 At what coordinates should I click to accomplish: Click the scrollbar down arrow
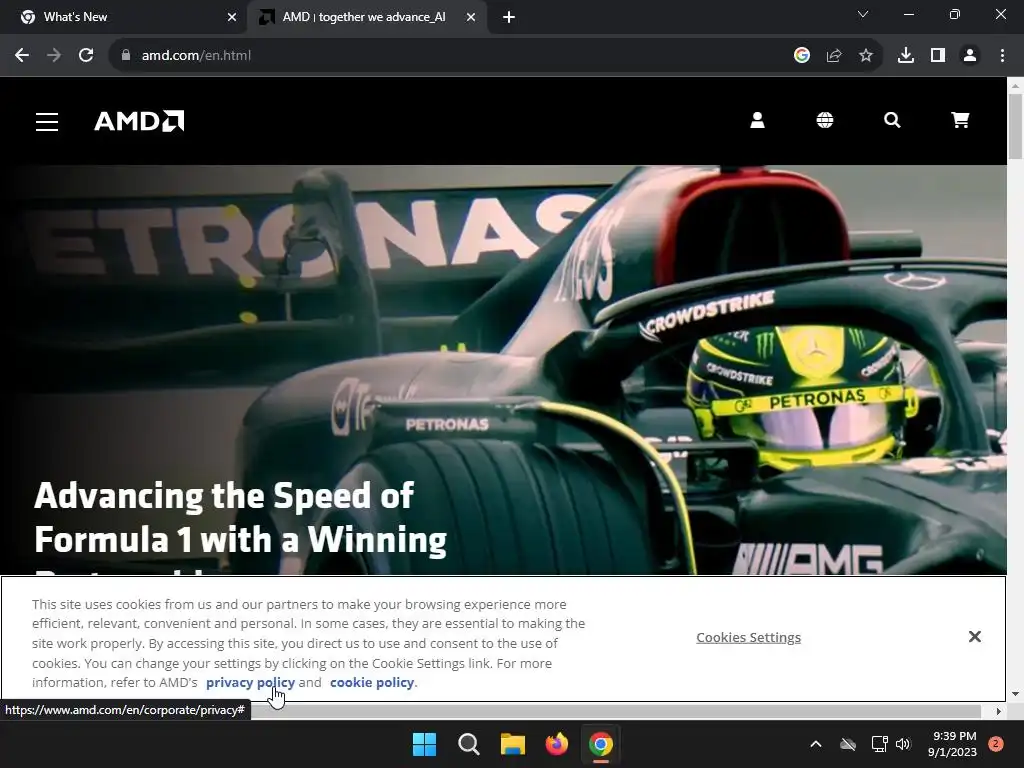(1016, 694)
